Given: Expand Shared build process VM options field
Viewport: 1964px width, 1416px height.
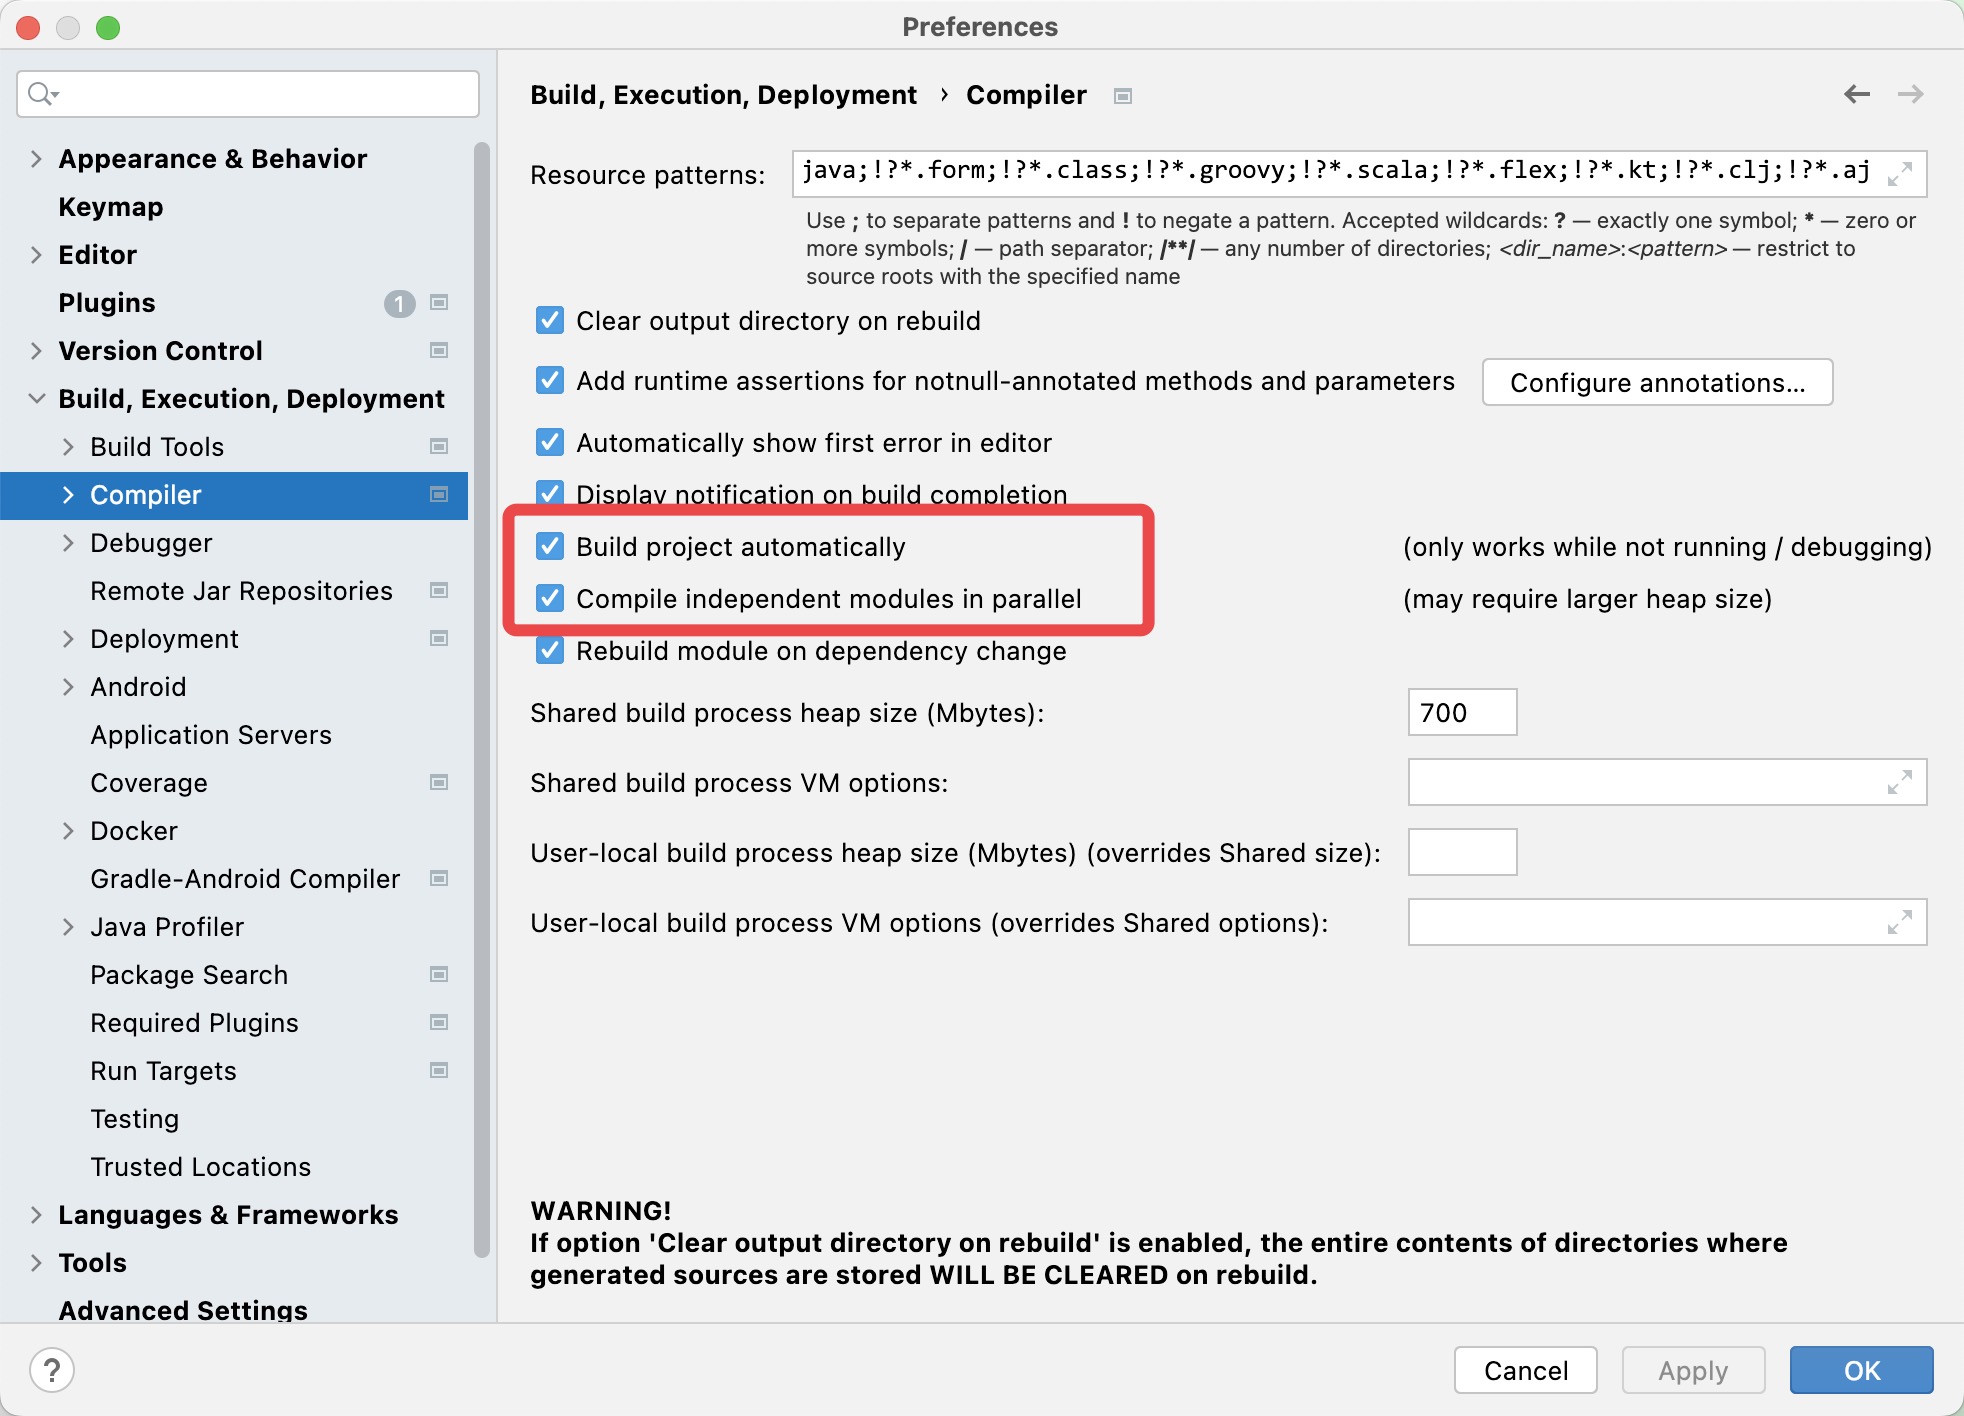Looking at the screenshot, I should [1900, 782].
